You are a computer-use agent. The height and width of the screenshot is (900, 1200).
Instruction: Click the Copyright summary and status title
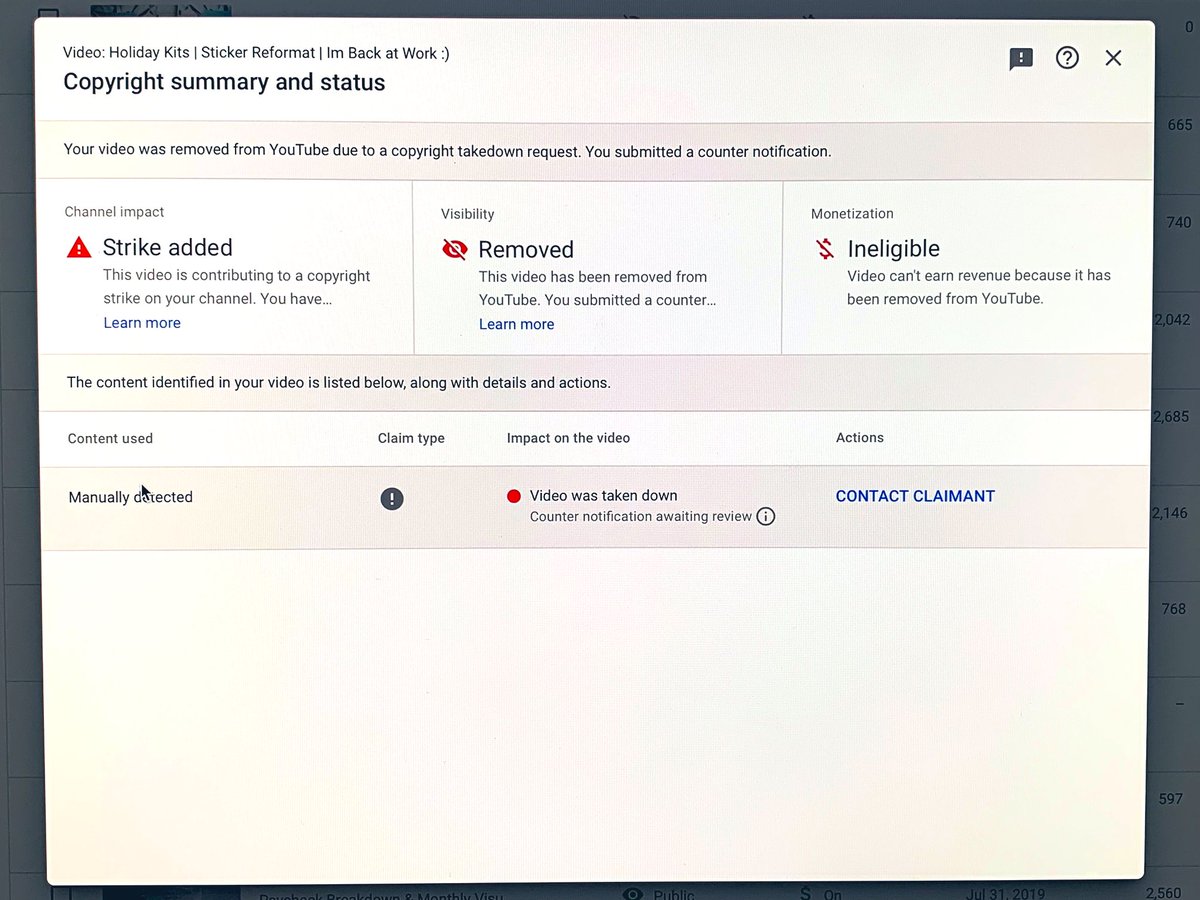tap(224, 82)
